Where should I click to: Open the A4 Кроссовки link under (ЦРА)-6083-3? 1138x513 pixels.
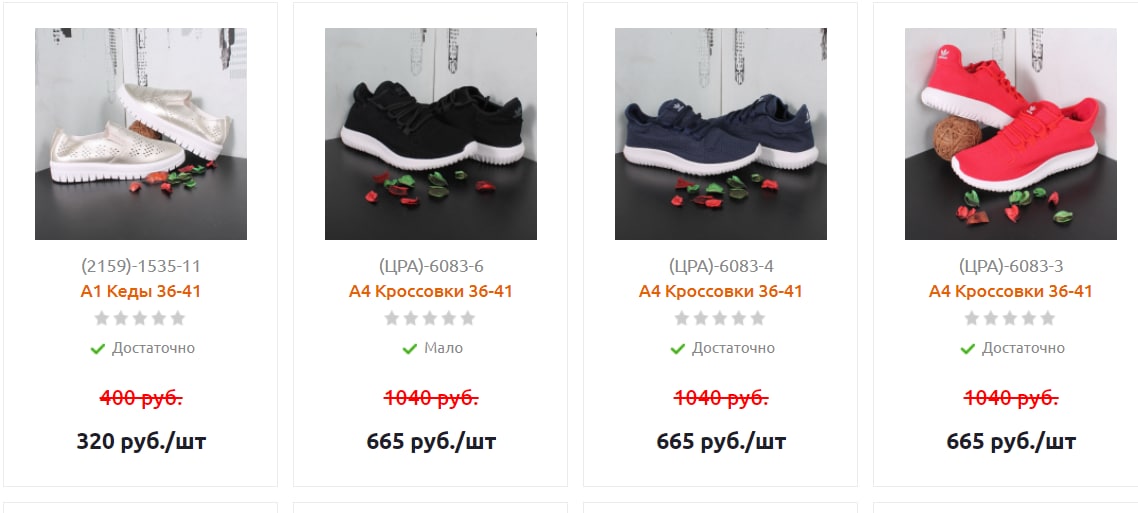click(x=1010, y=292)
